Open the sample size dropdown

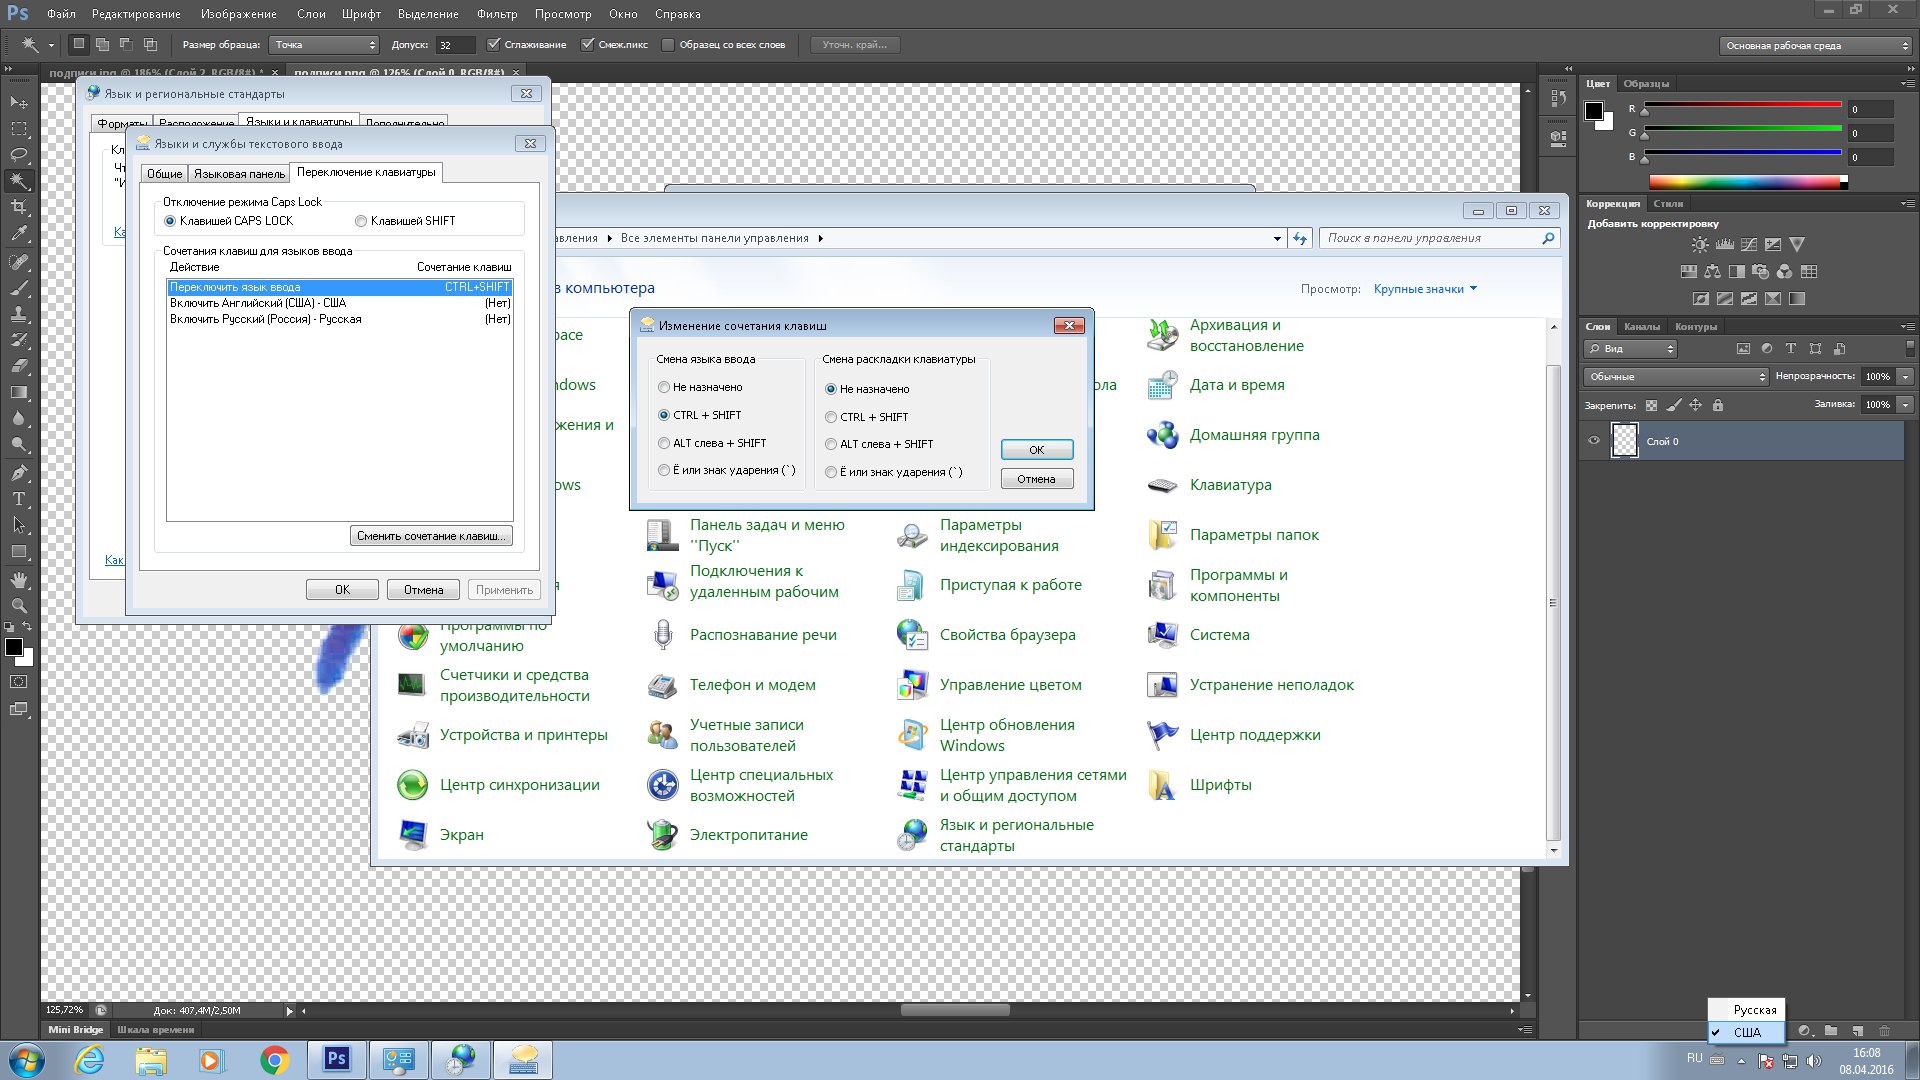(x=326, y=44)
